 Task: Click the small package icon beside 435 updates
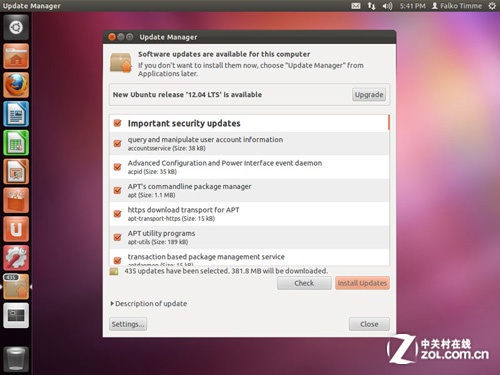coord(114,271)
